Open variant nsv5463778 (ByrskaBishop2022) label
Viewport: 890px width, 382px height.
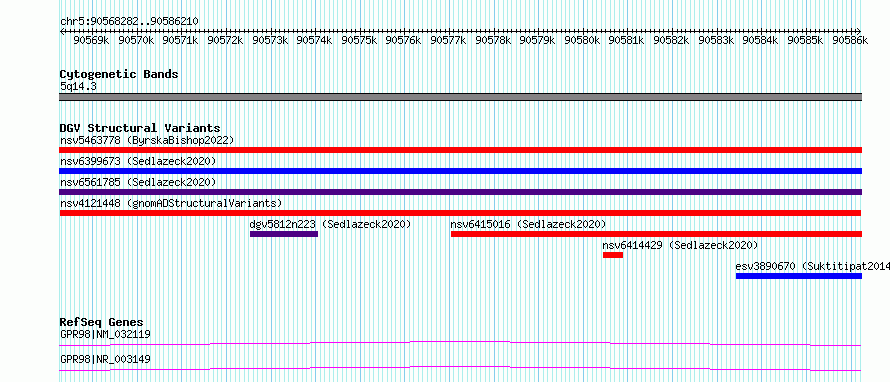point(146,140)
